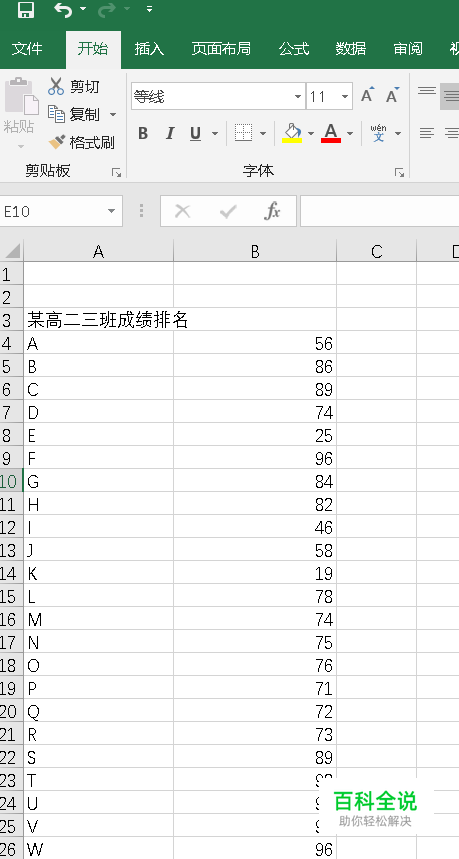
Task: Expand the 粘贴 paste options arrow
Action: (21, 146)
